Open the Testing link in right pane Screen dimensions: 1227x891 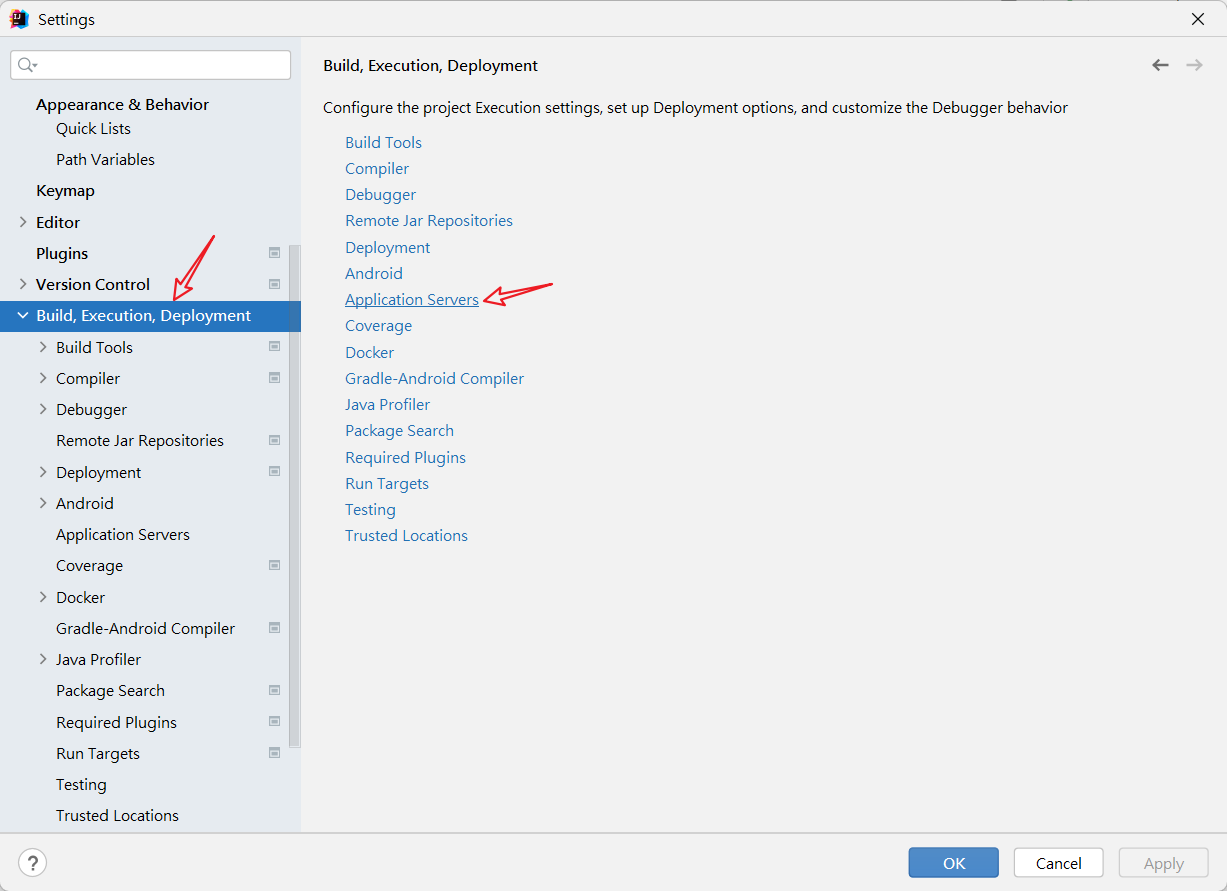coord(370,509)
